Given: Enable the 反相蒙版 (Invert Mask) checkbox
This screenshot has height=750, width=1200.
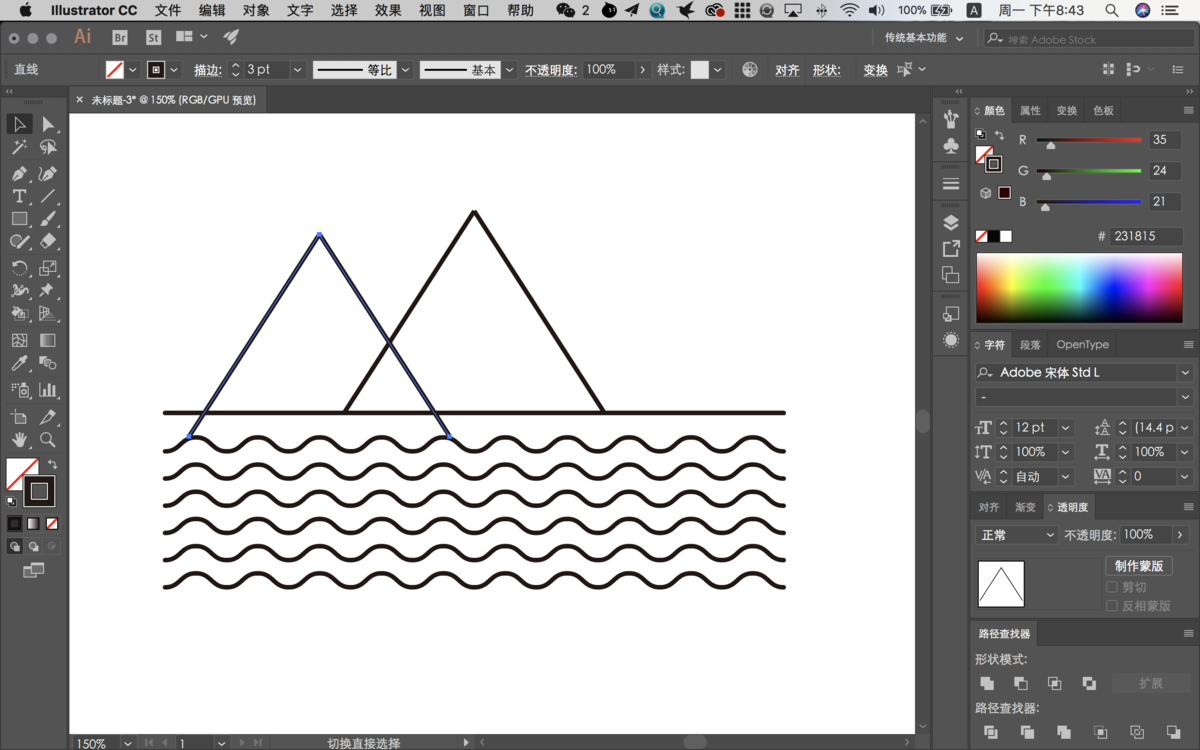Looking at the screenshot, I should pyautogui.click(x=1112, y=606).
